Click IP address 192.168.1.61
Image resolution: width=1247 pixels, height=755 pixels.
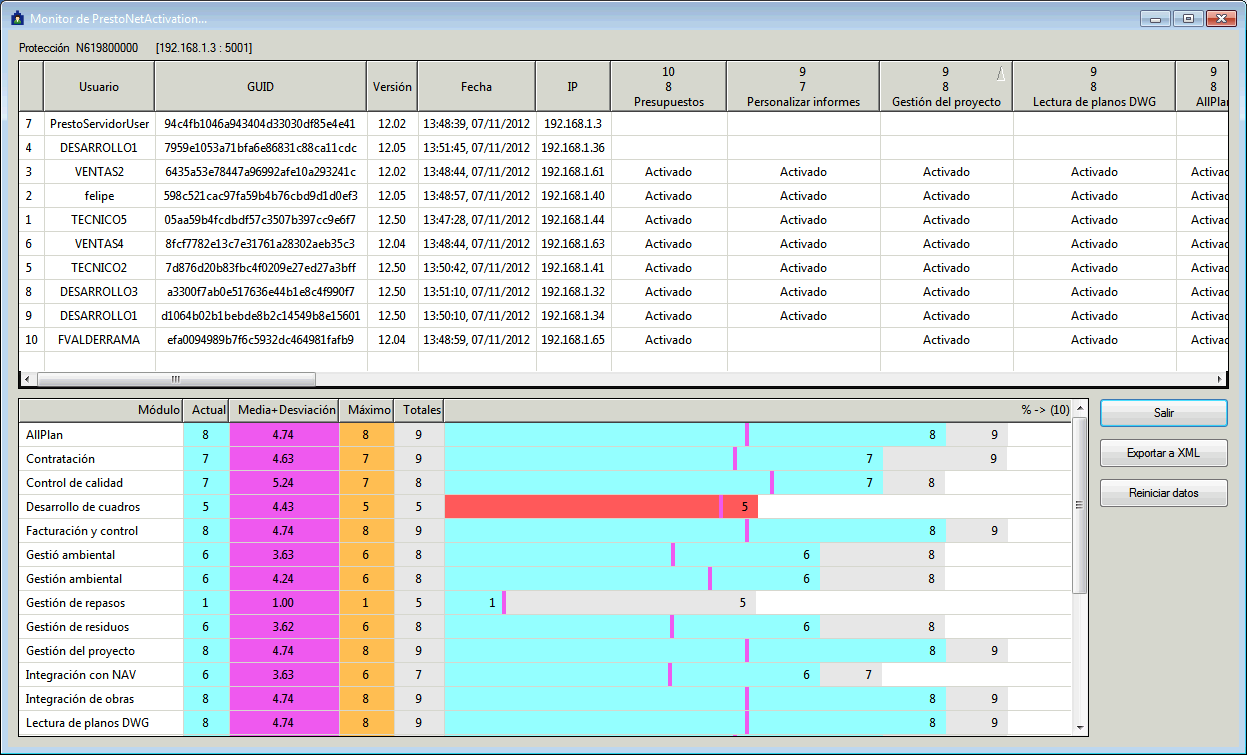click(573, 172)
